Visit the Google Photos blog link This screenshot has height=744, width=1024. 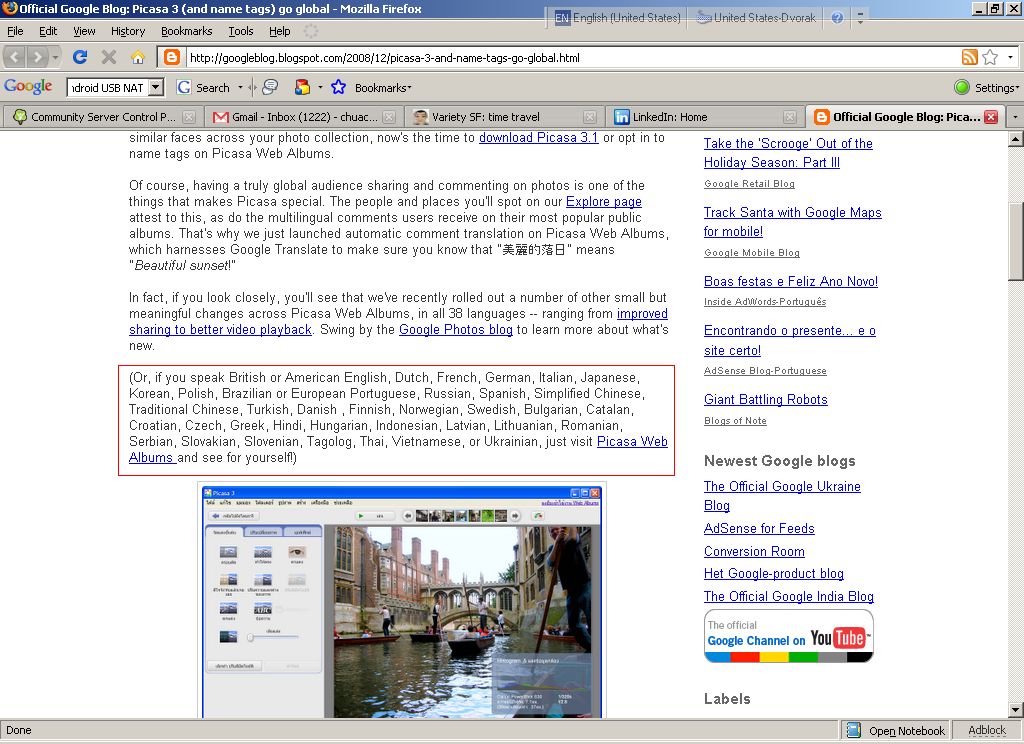coord(456,330)
